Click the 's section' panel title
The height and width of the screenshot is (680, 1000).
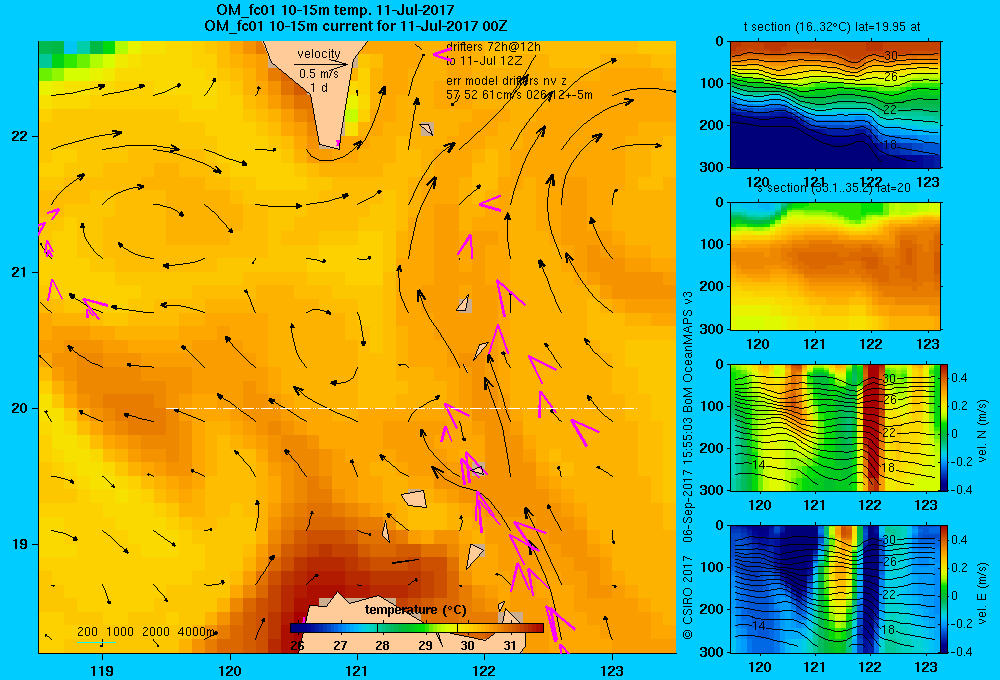click(834, 188)
